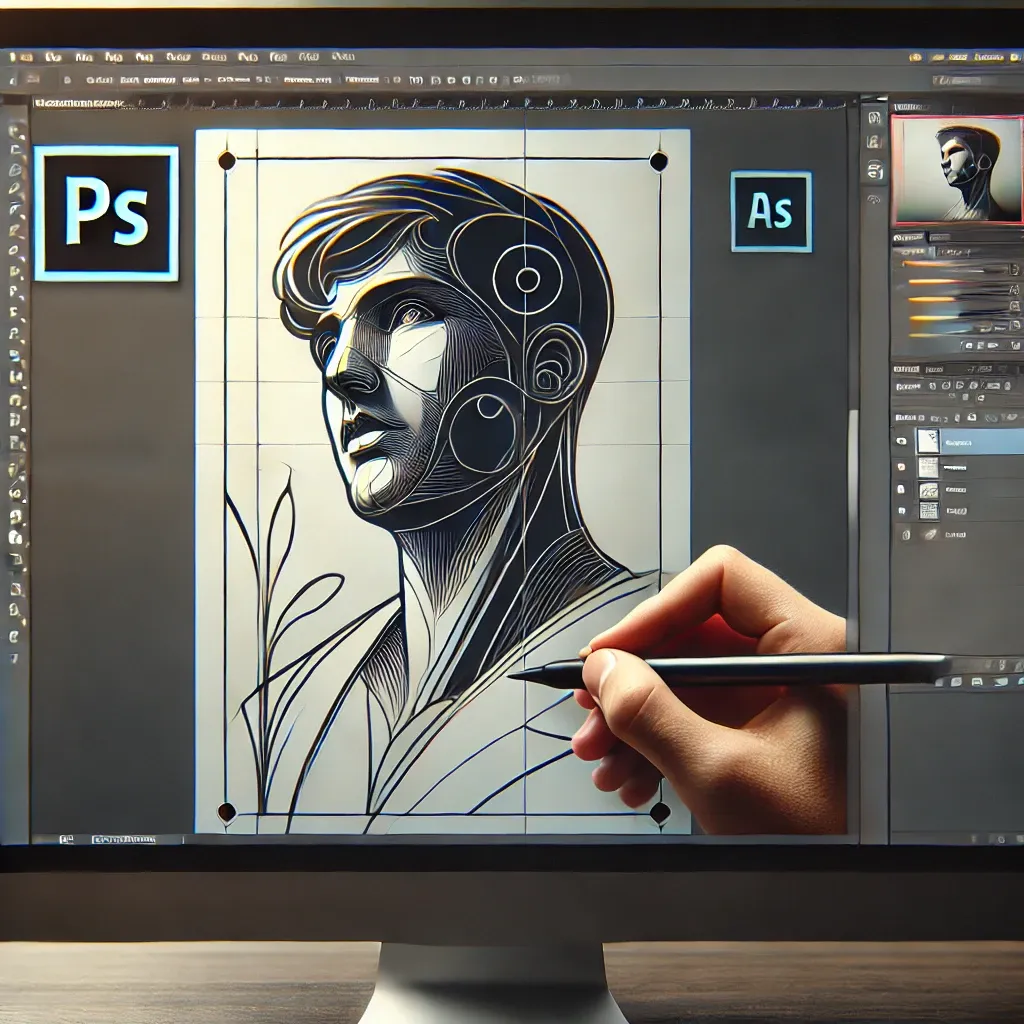Click the portrait preview thumbnail in navigator
This screenshot has width=1024, height=1024.
(956, 169)
